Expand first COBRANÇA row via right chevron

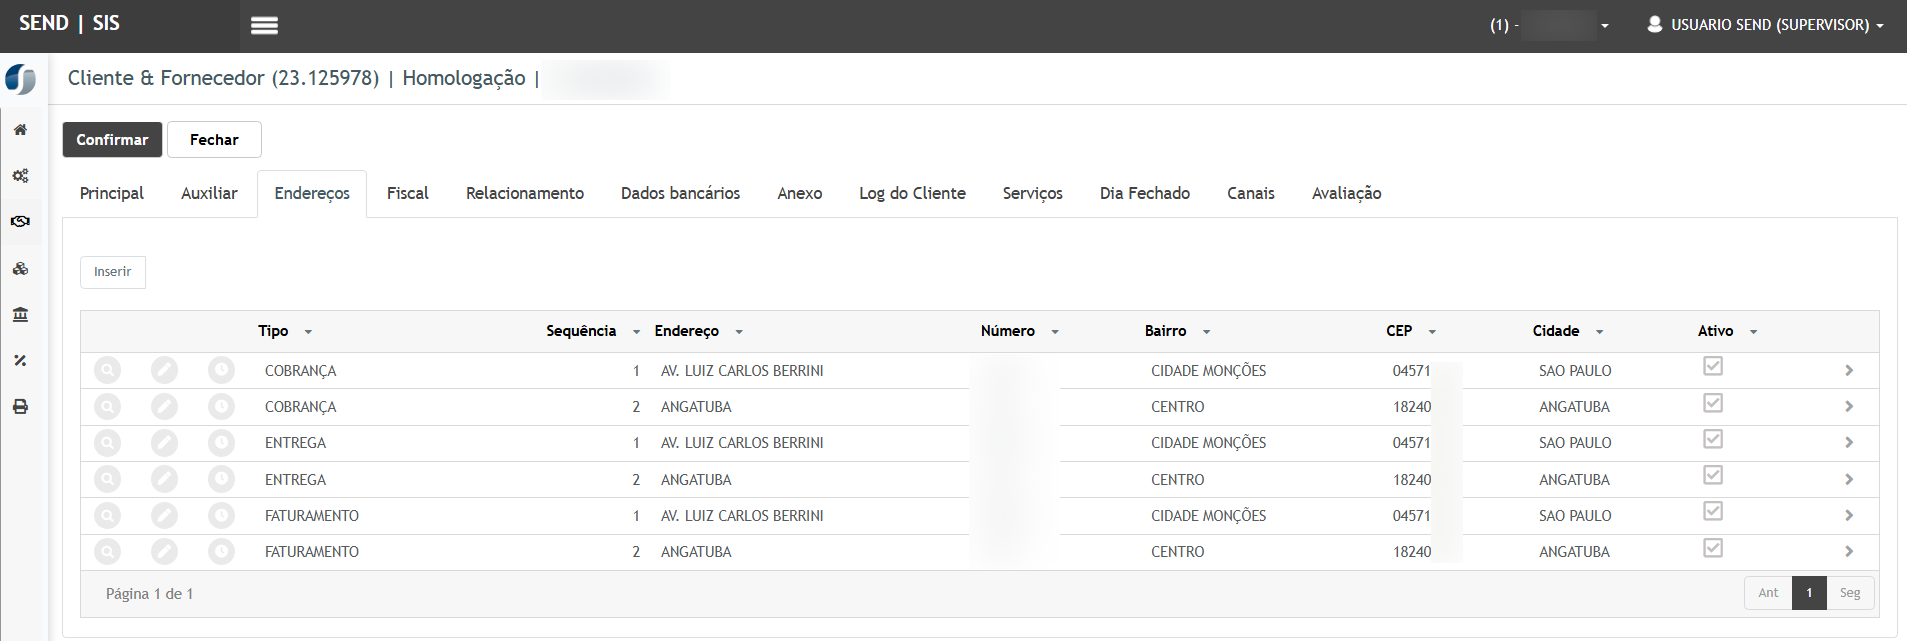click(x=1849, y=371)
